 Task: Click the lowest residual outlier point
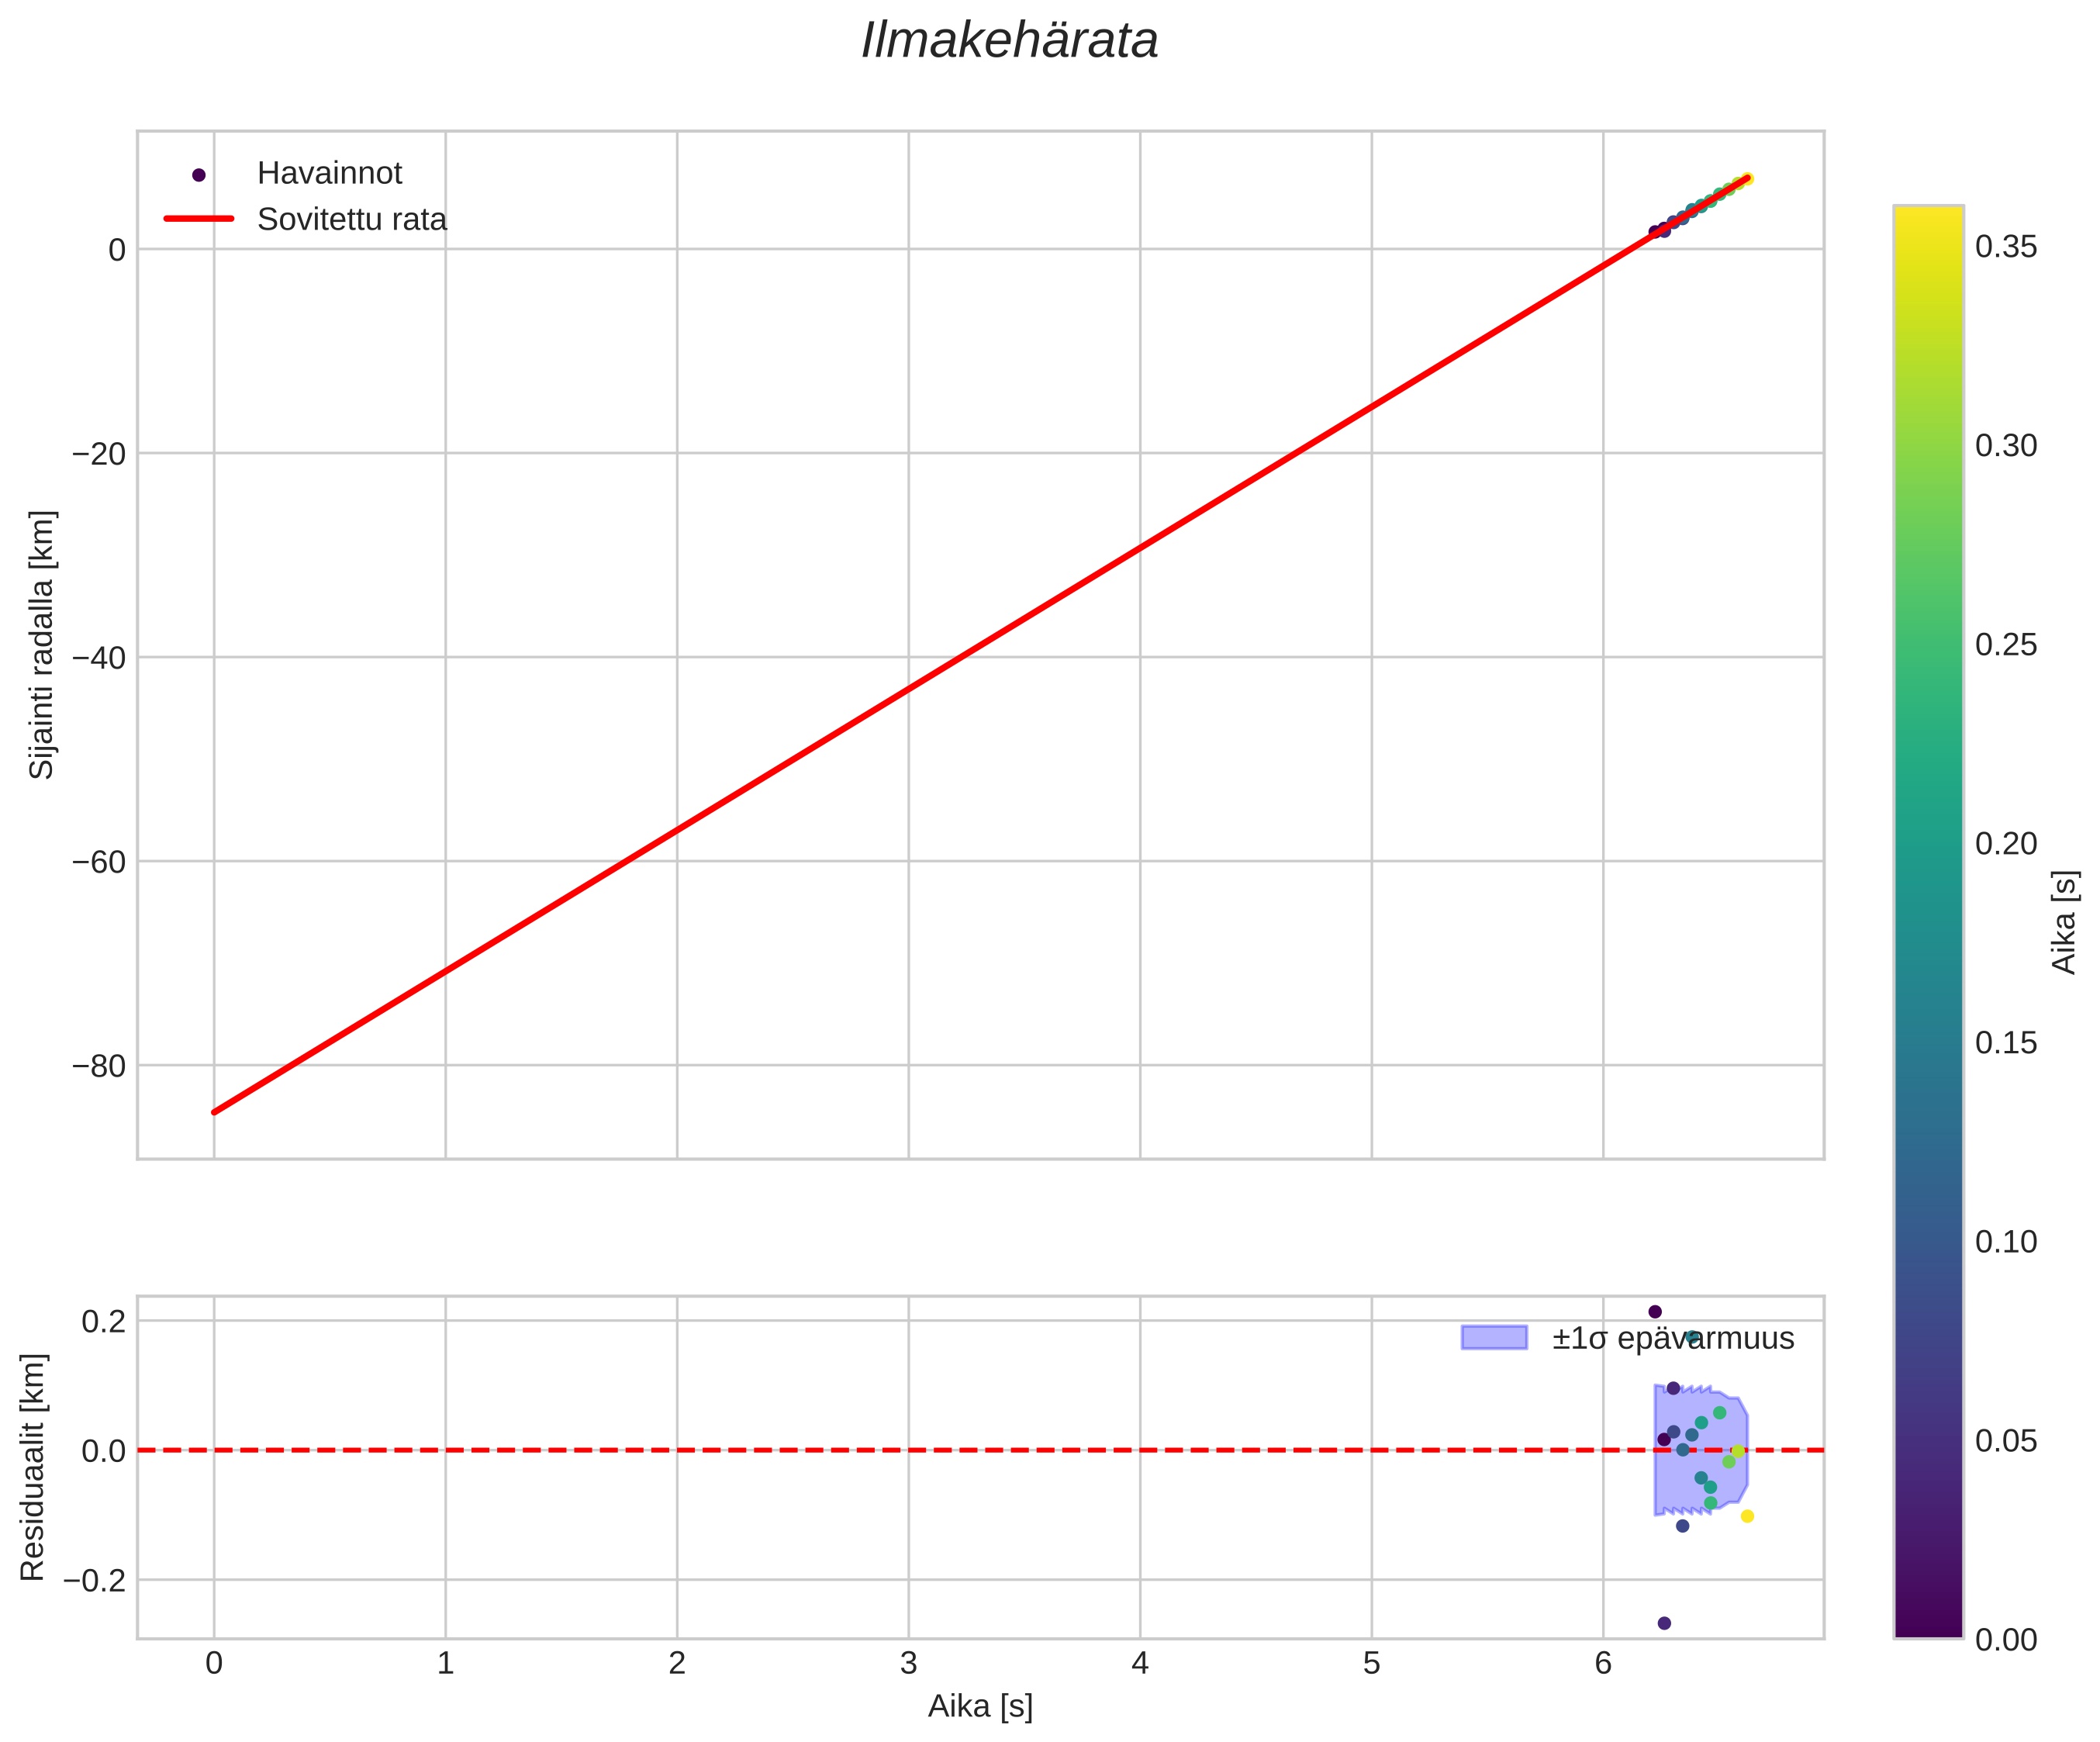1664,1623
